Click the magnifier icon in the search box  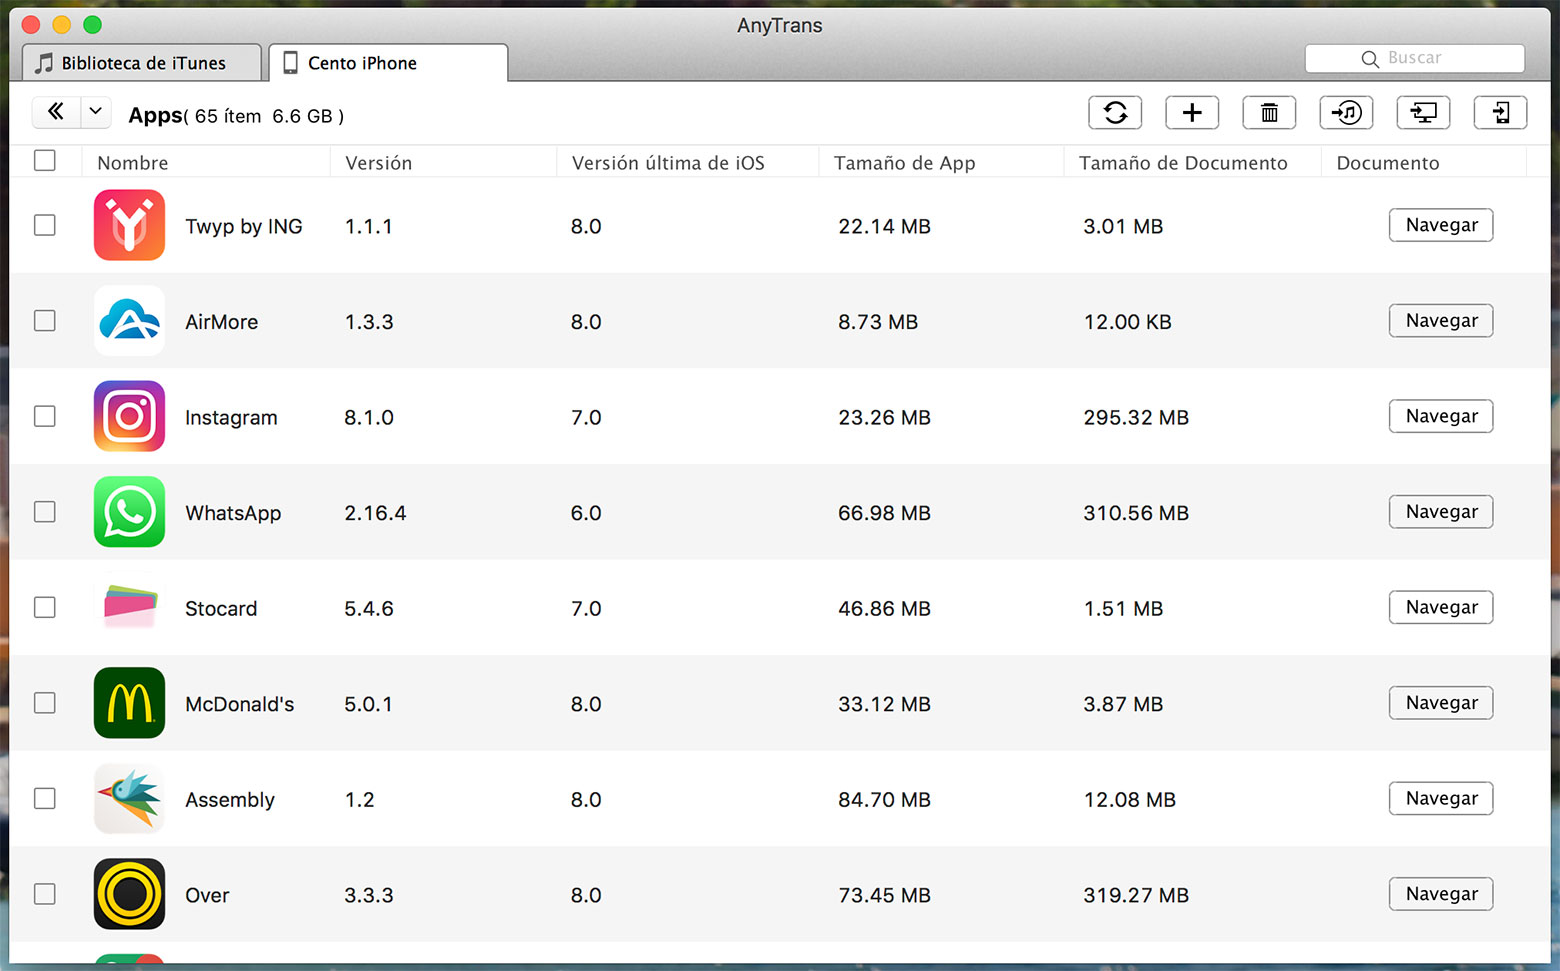(1370, 59)
